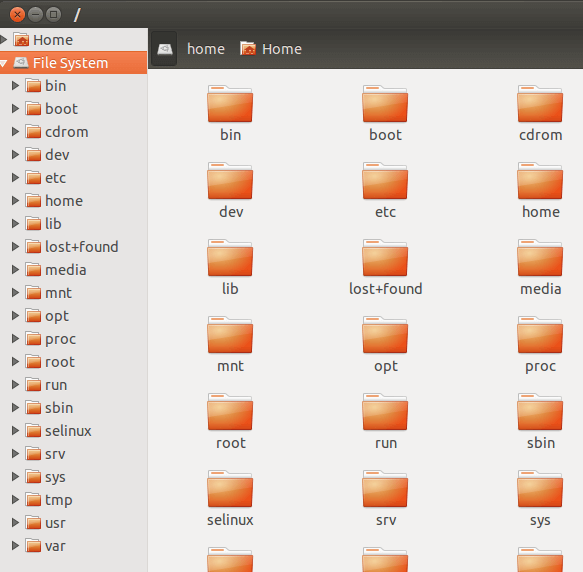
Task: Expand the home folder in sidebar tree
Action: click(x=15, y=201)
